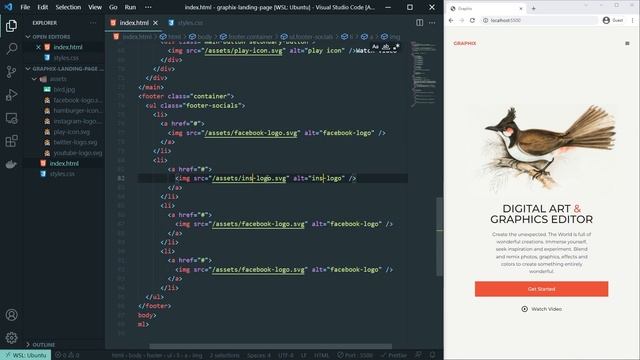
Task: Open the Source Control view
Action: click(11, 72)
